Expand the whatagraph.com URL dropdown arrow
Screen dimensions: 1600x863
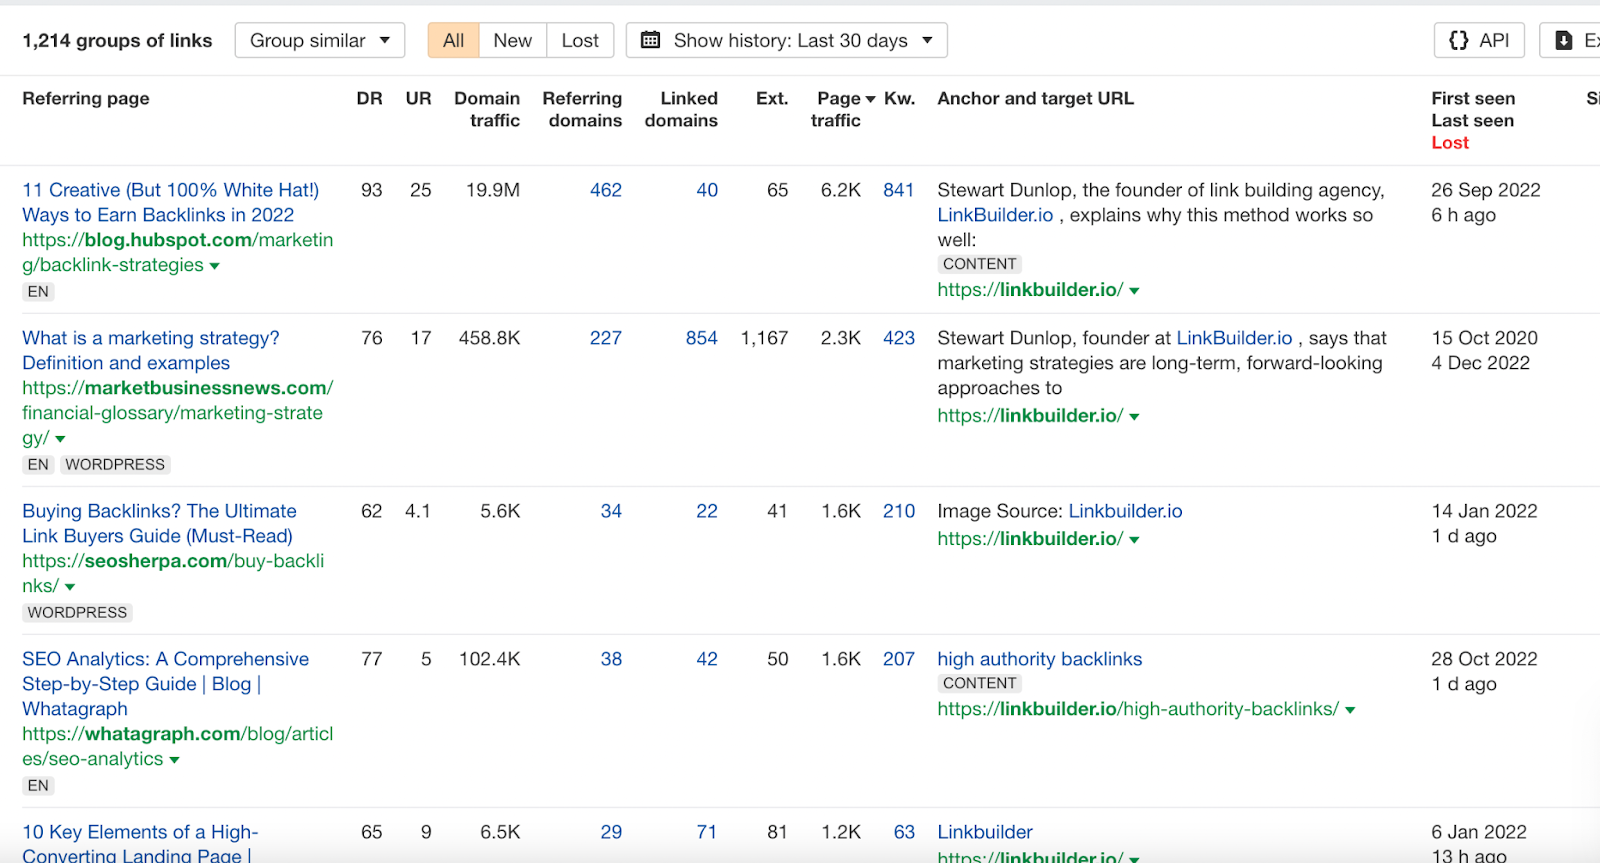(x=174, y=760)
